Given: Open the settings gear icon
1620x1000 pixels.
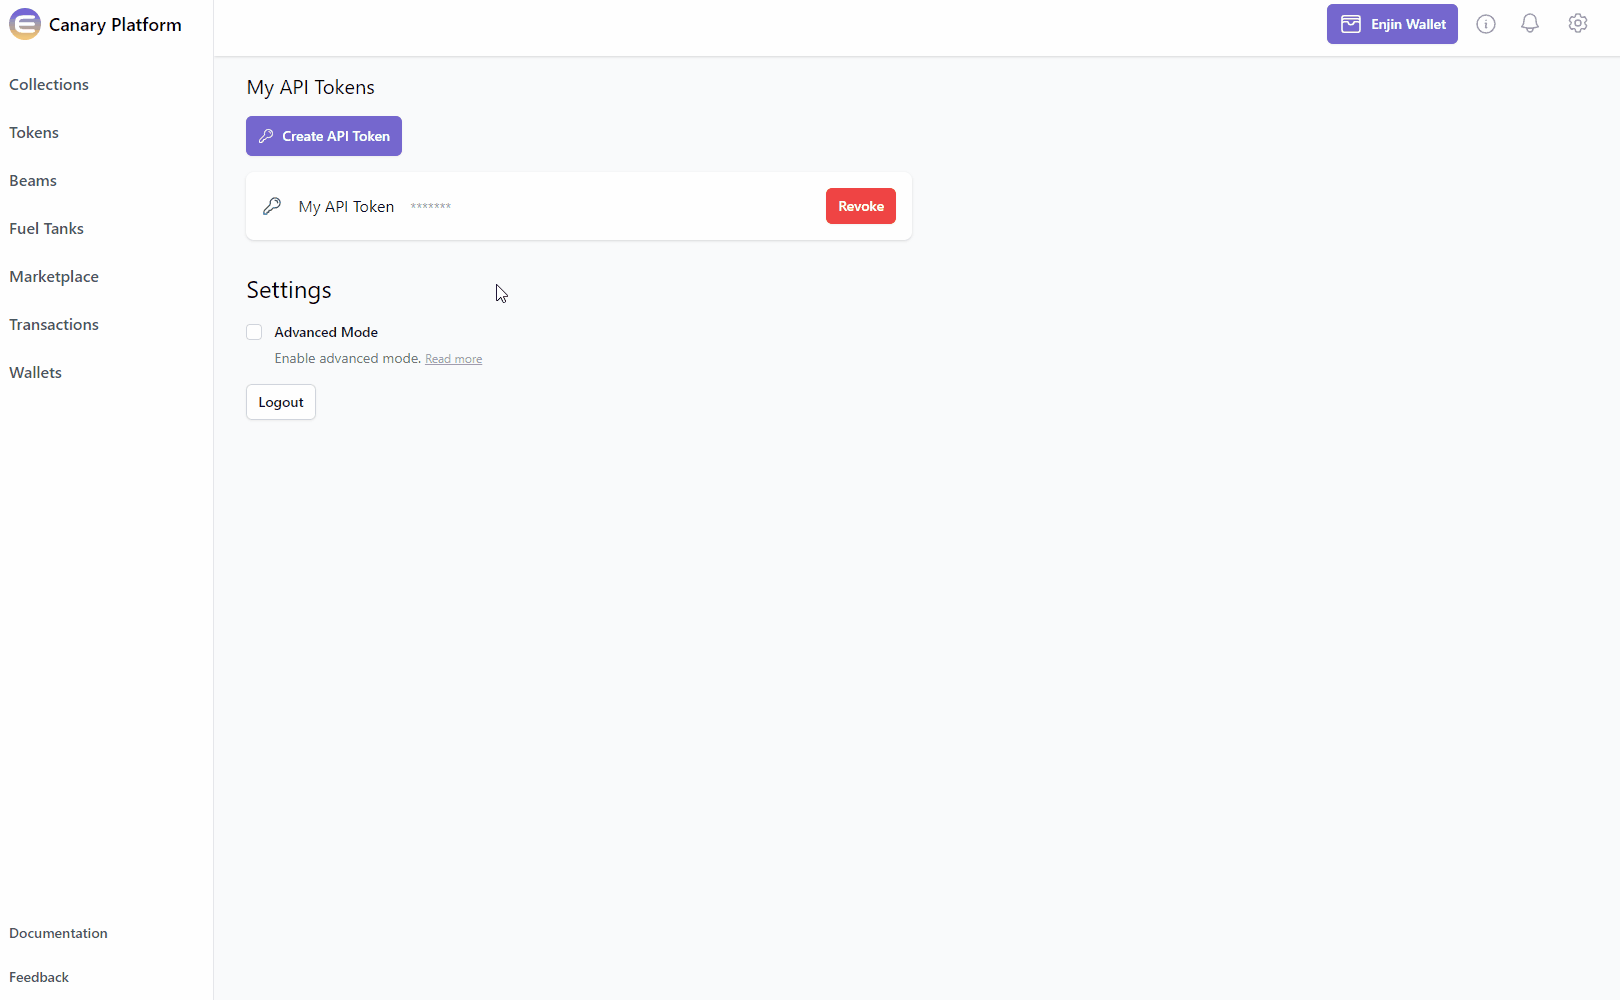Looking at the screenshot, I should [x=1578, y=24].
